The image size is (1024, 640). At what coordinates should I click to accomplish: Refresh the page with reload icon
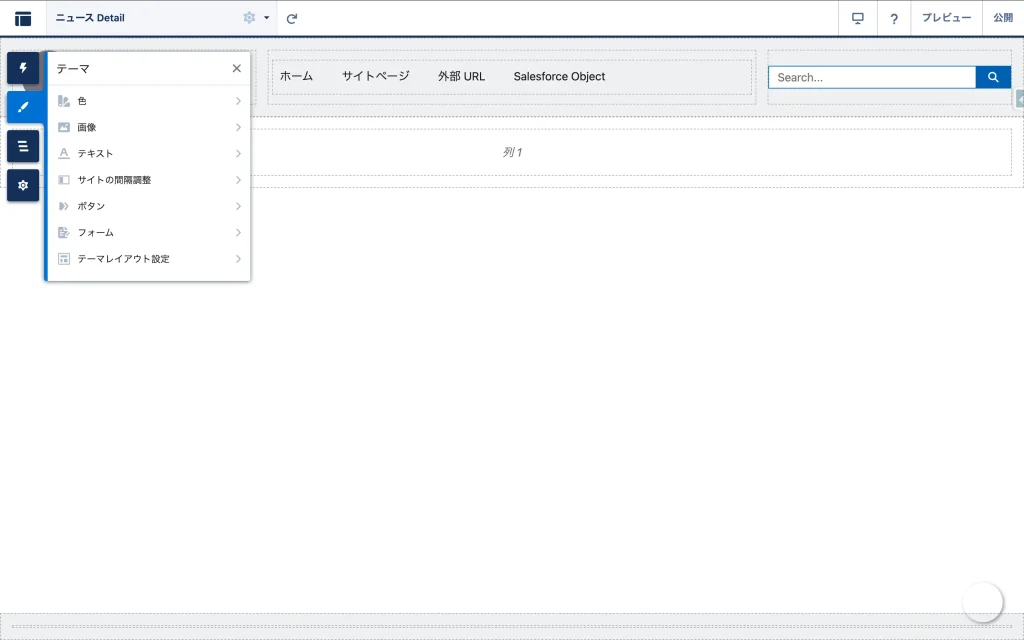pyautogui.click(x=292, y=18)
